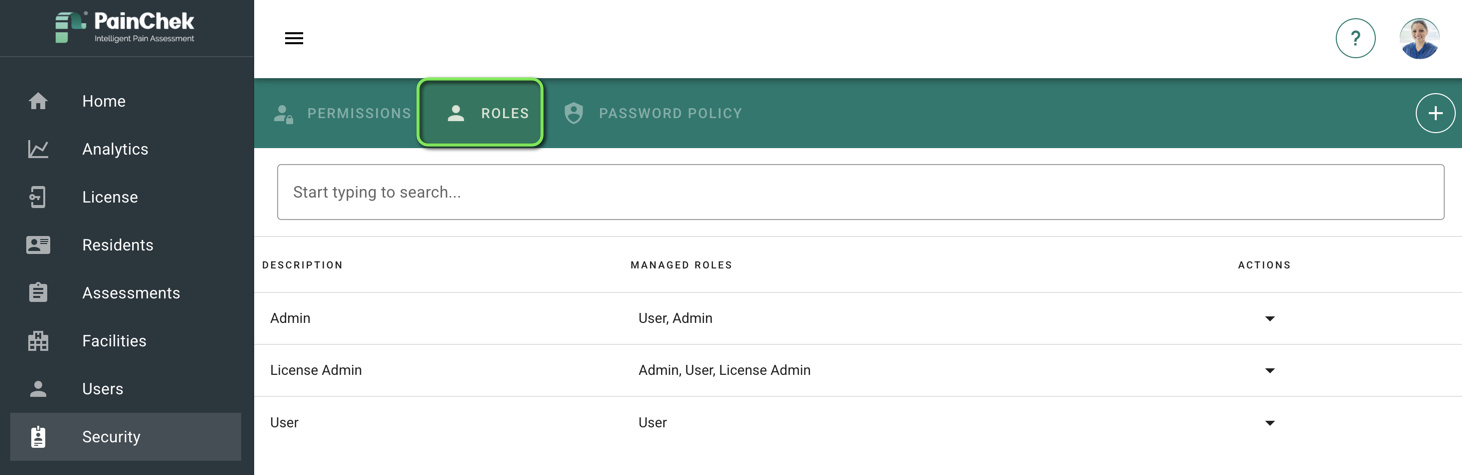Click the Home house icon in sidebar
Viewport: 1462px width, 475px height.
(38, 101)
